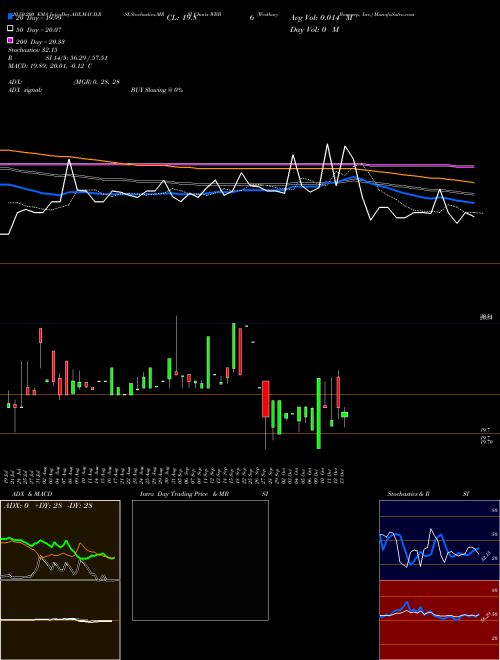Click the last green candle at 13 Oct
Screen dimensions: 500x660
click(344, 415)
